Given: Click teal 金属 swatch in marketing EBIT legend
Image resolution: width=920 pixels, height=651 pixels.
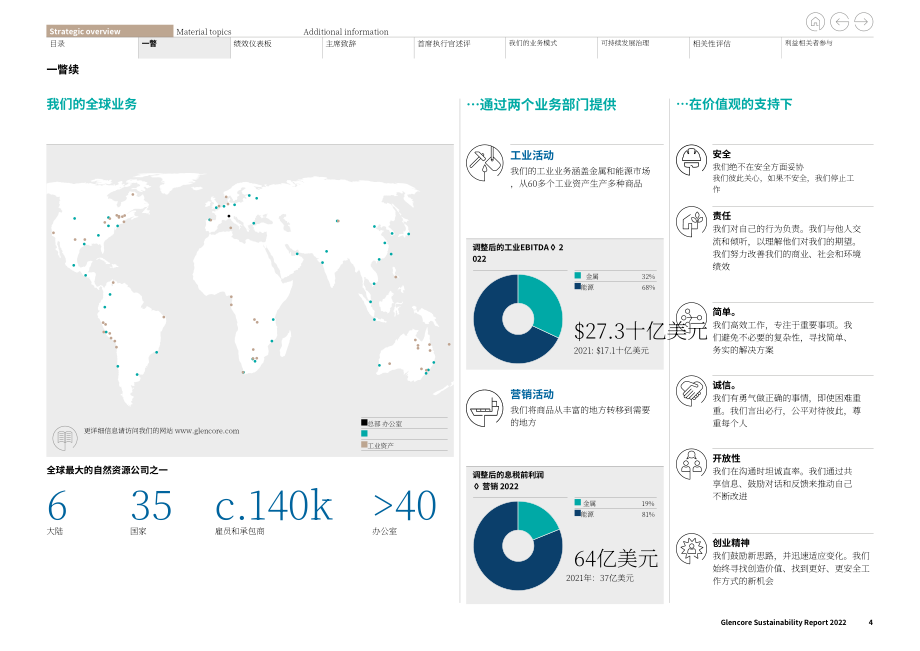Looking at the screenshot, I should pyautogui.click(x=577, y=502).
